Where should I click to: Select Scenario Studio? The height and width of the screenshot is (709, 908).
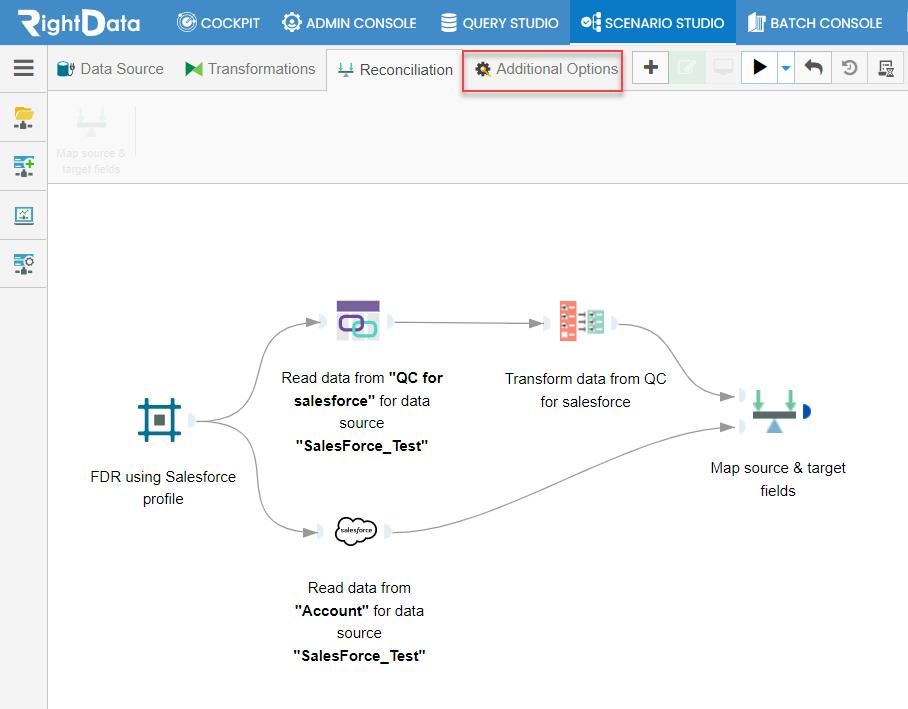point(653,23)
